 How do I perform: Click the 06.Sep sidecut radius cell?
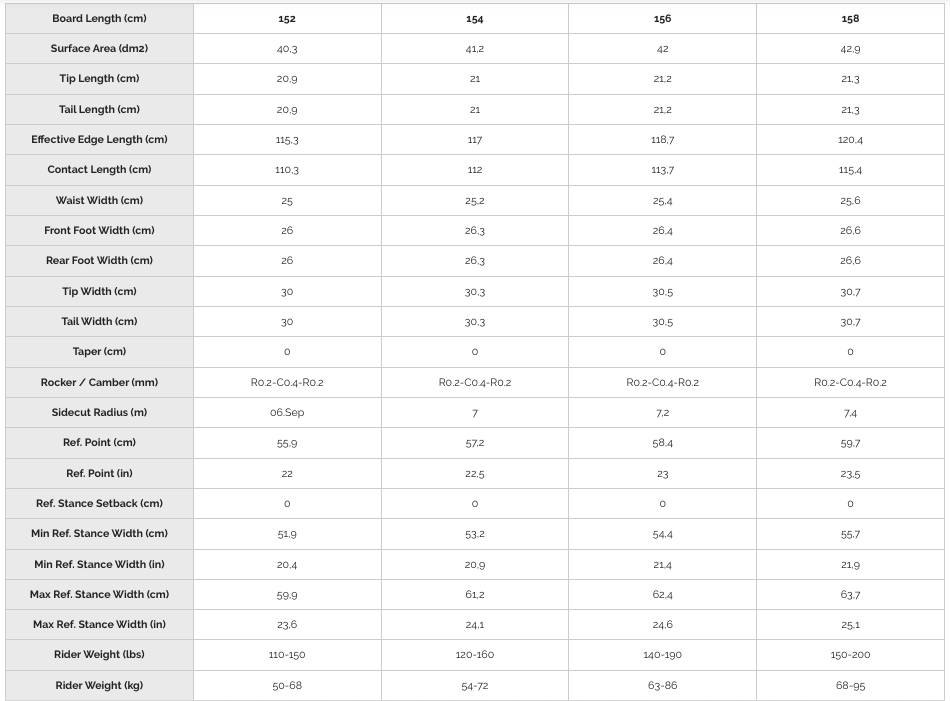tap(287, 413)
